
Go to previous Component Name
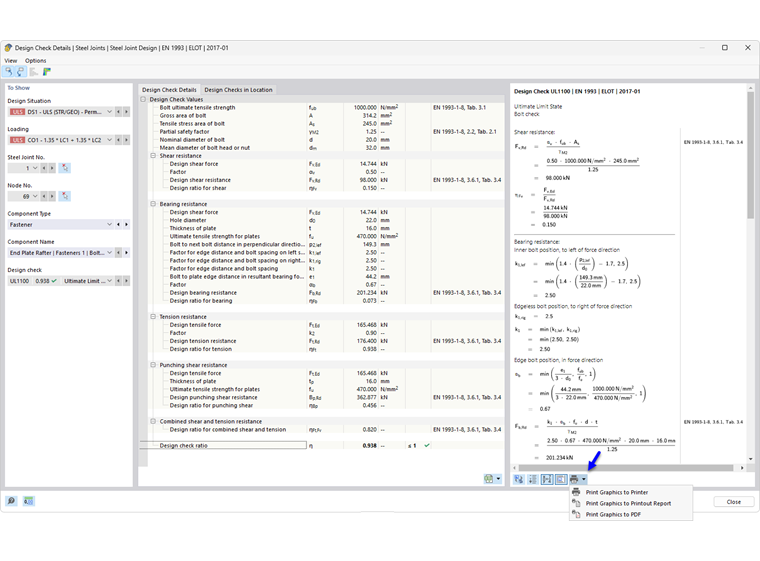(x=118, y=253)
